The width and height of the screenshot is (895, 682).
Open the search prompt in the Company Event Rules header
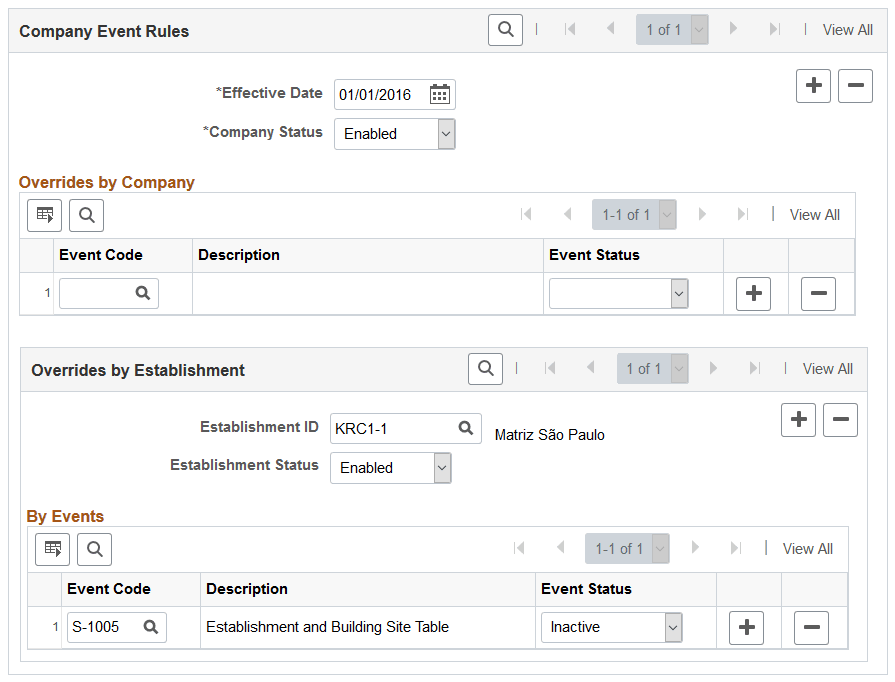(x=505, y=29)
